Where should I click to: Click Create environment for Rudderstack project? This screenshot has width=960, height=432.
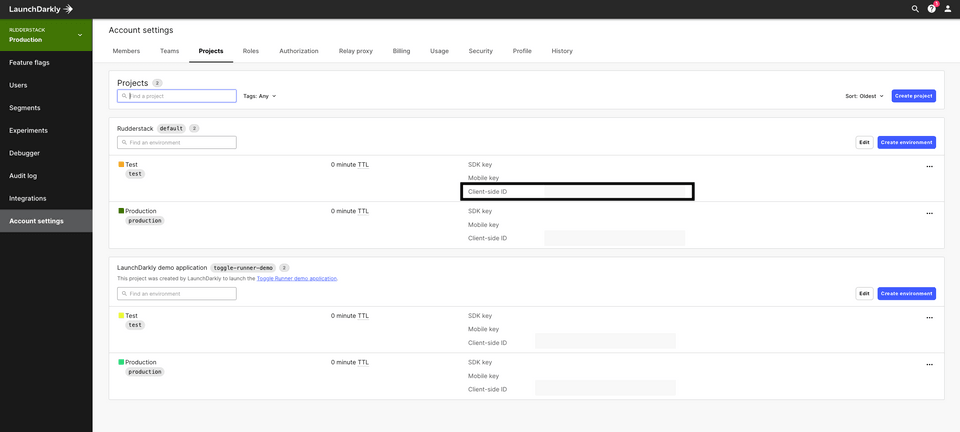(907, 142)
